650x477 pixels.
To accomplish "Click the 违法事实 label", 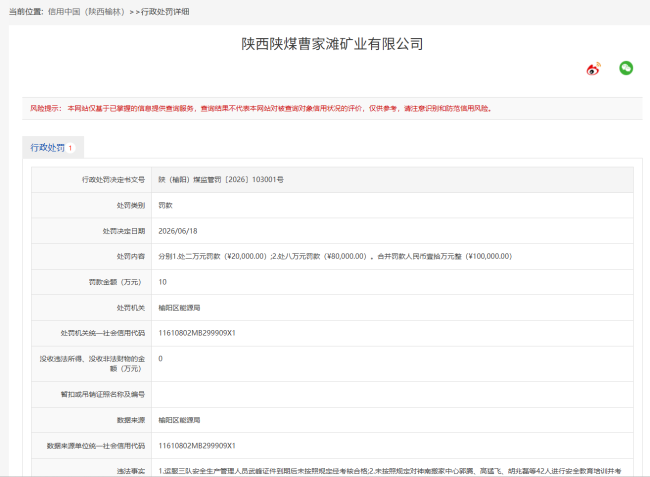I will pos(131,471).
